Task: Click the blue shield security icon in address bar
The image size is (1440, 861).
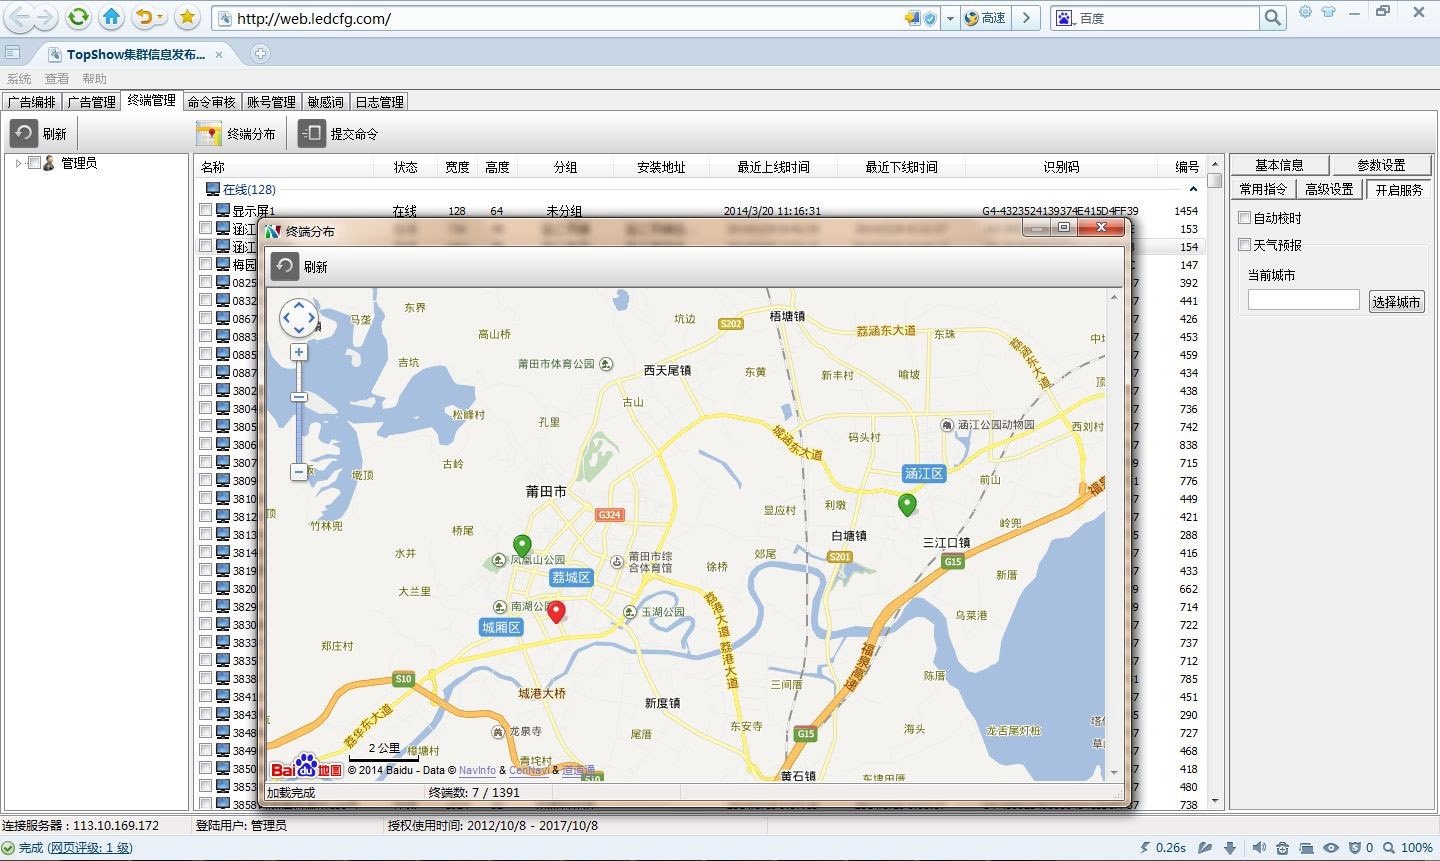Action: [x=930, y=18]
